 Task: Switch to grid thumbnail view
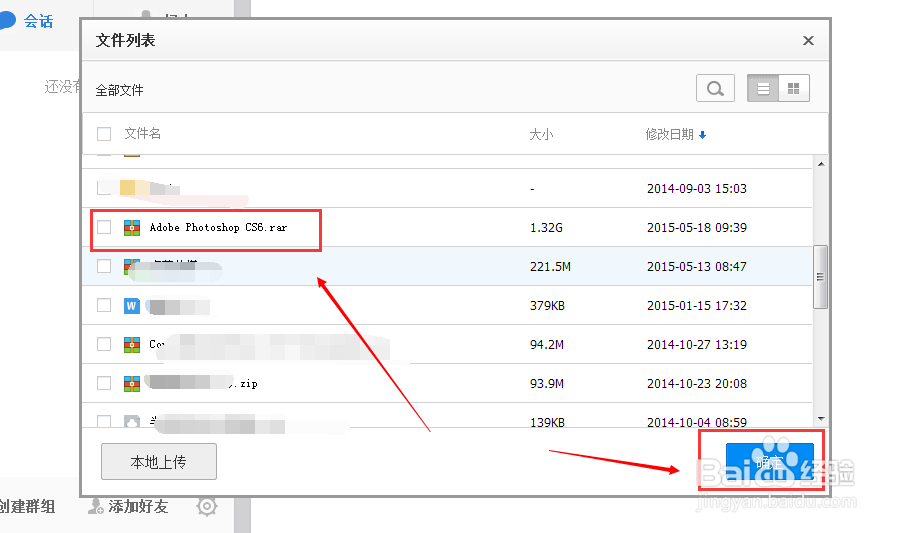[794, 89]
